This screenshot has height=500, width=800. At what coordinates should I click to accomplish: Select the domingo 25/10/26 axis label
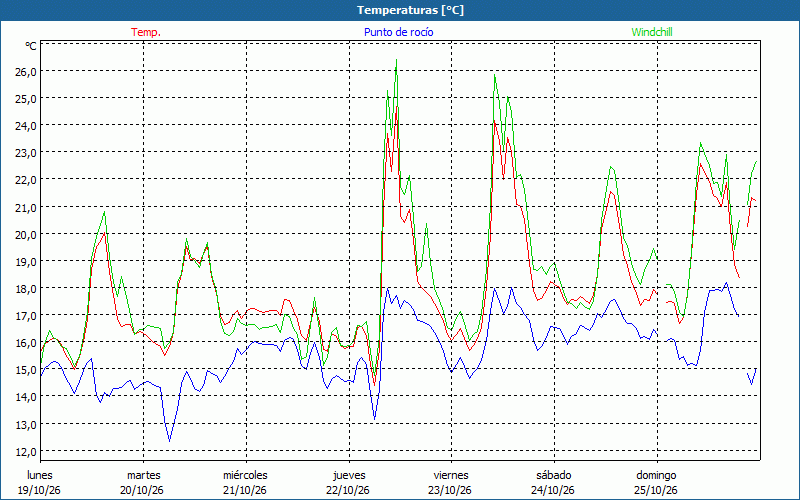coord(656,483)
